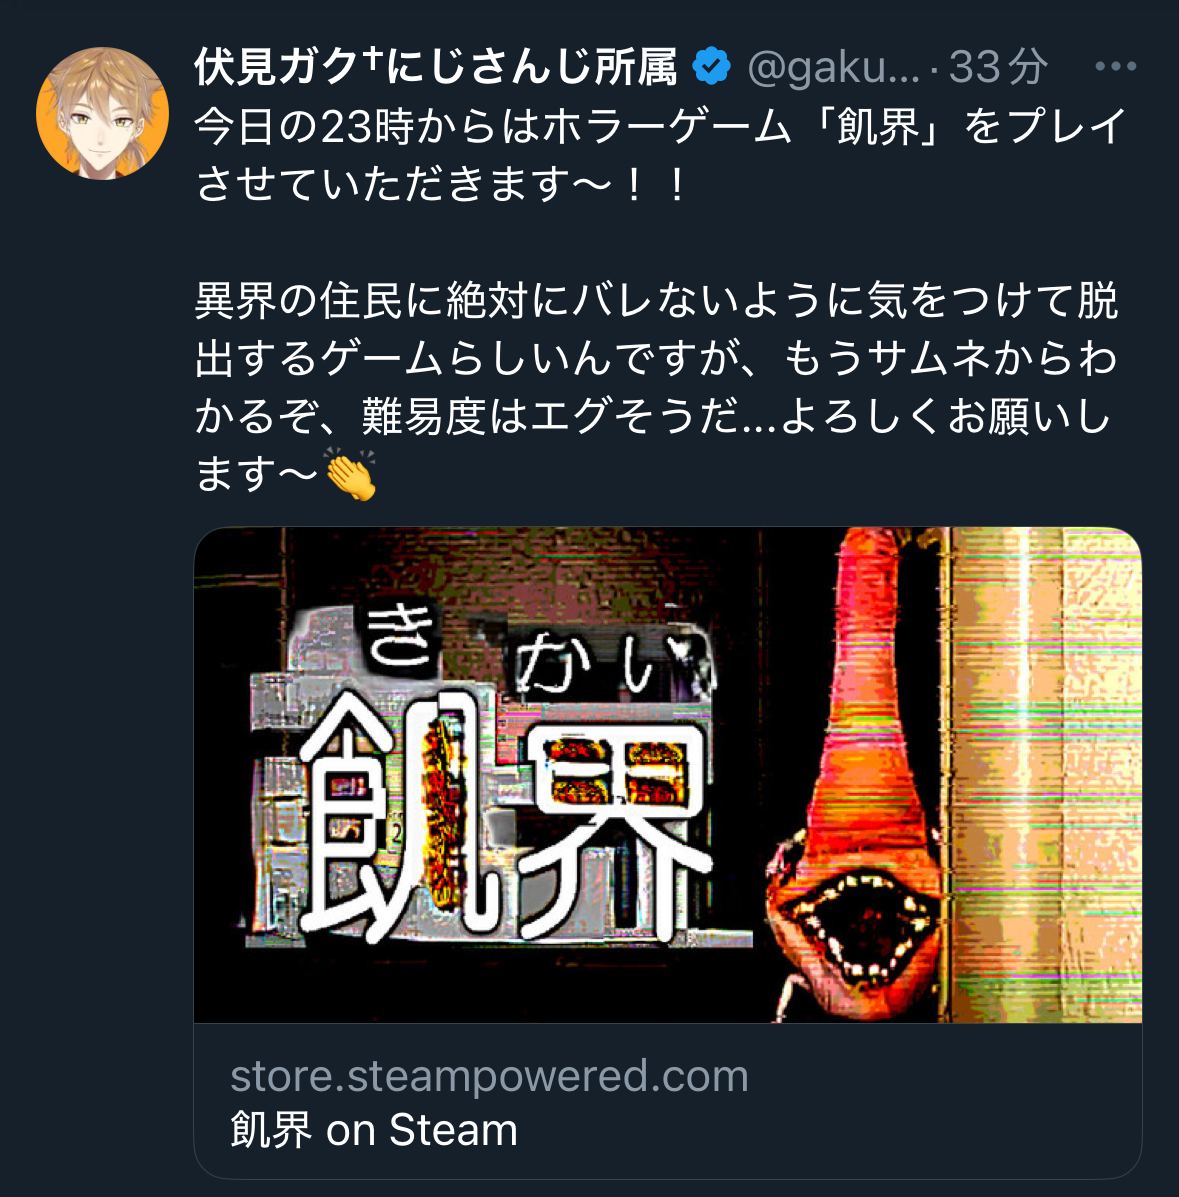Click the @gaku... username handle
This screenshot has width=1179, height=1197.
click(834, 67)
